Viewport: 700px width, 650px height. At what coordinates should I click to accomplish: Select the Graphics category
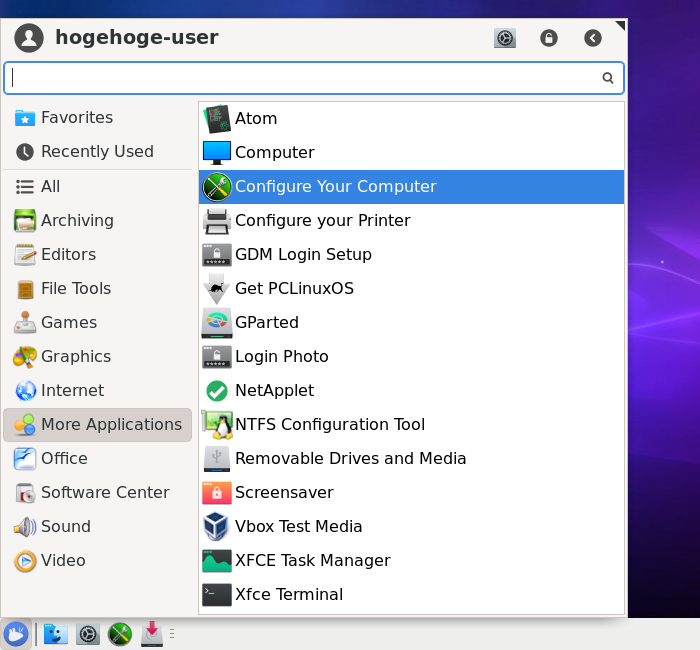click(97, 357)
